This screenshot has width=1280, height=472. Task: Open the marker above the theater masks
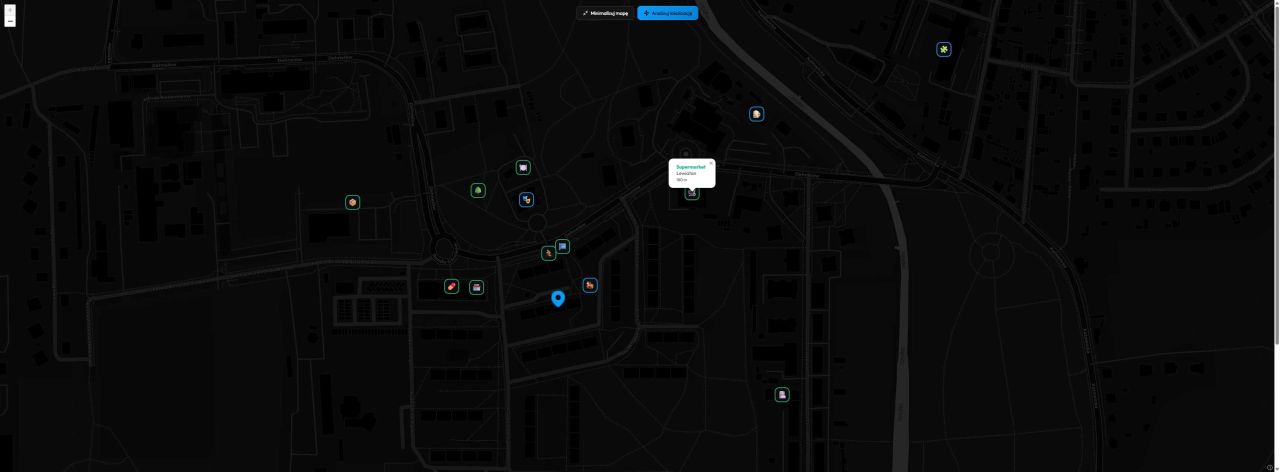tap(523, 167)
